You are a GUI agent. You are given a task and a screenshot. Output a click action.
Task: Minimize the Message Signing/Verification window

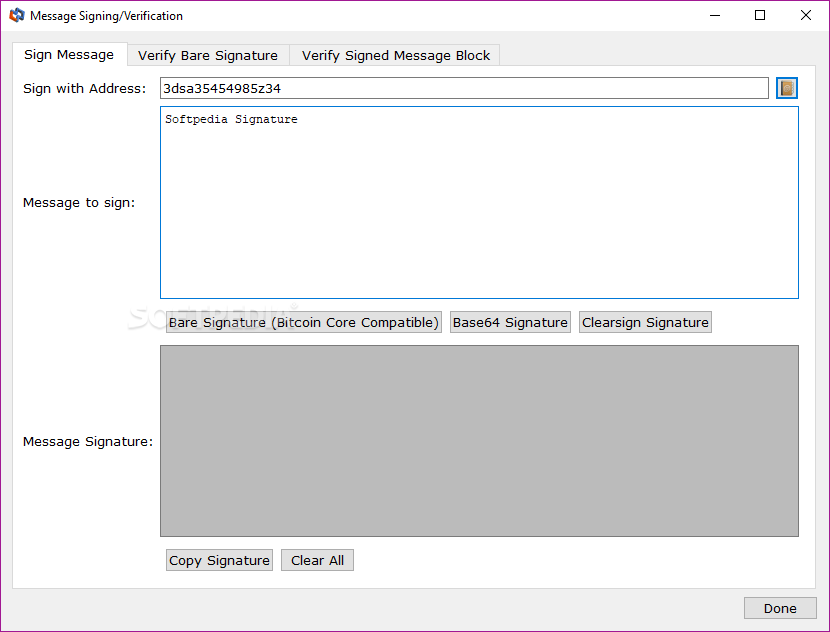pyautogui.click(x=715, y=15)
